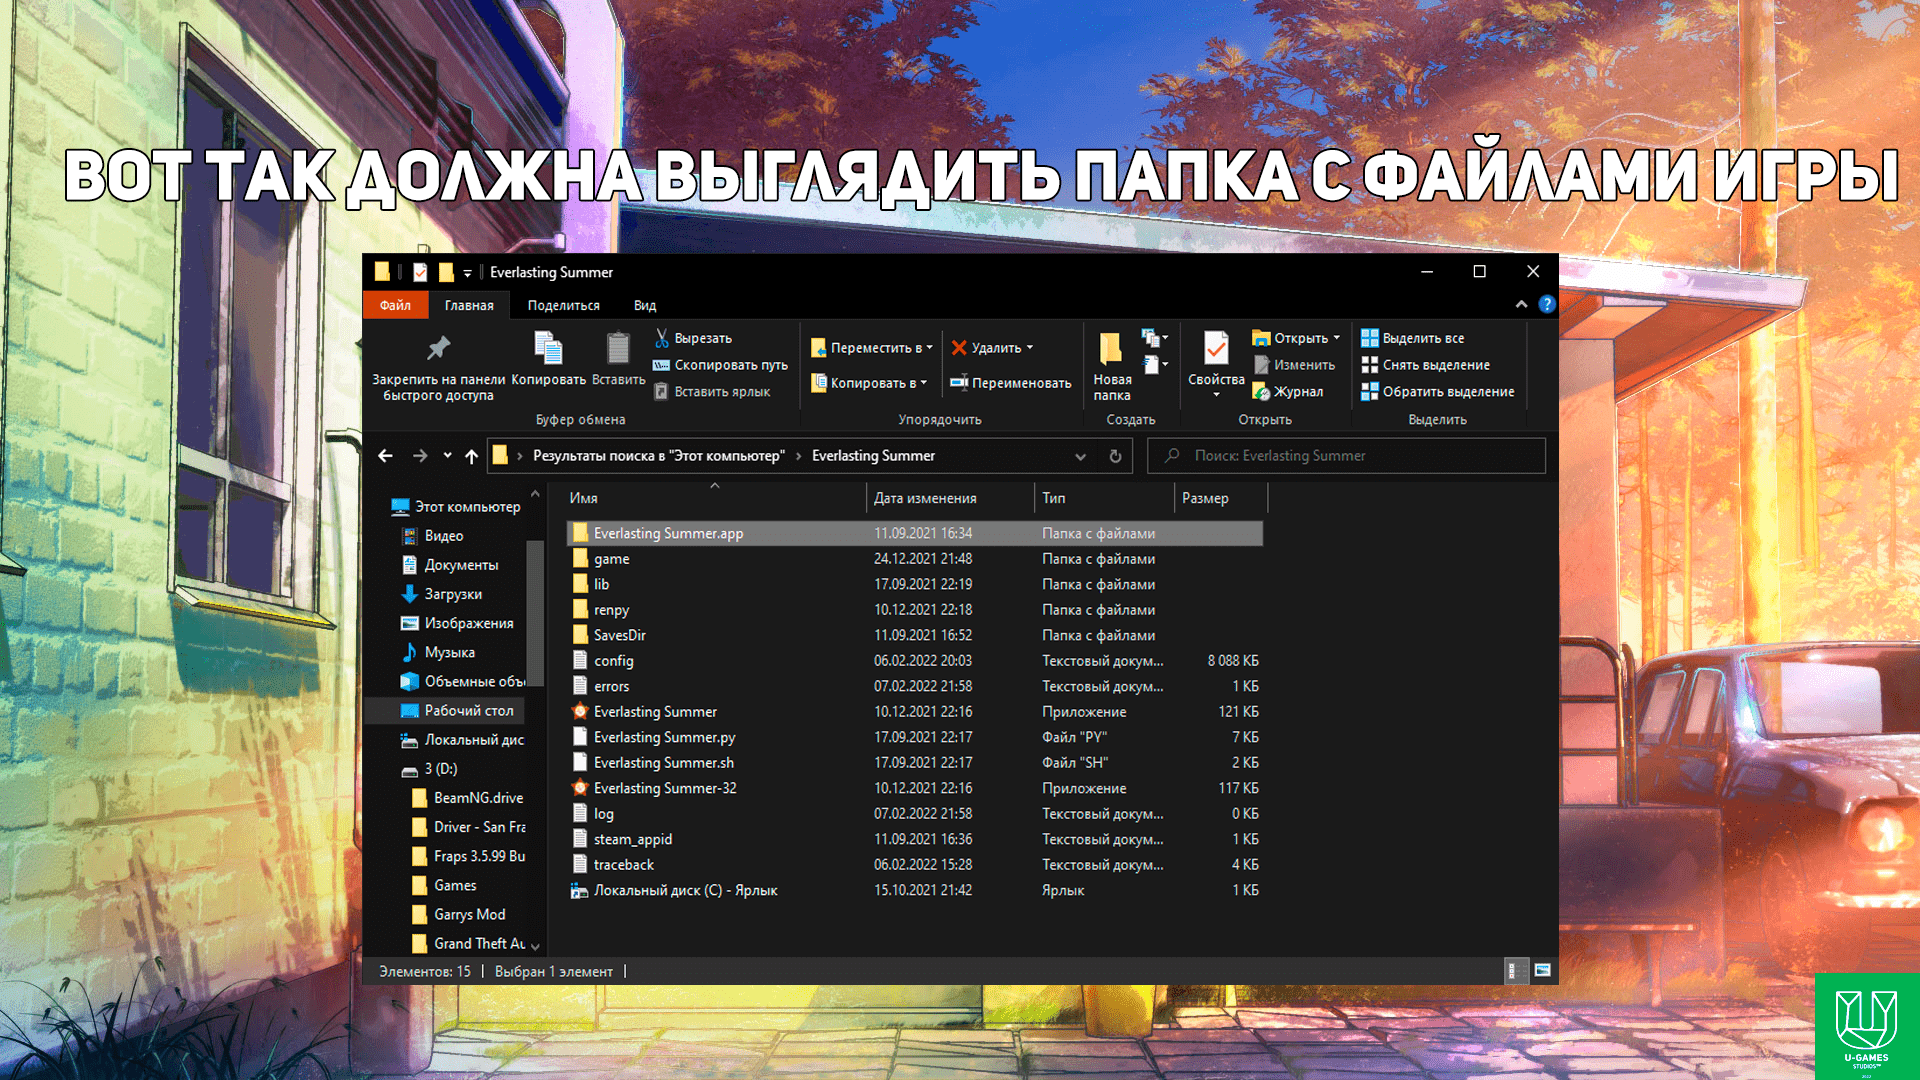Go up one folder level

point(471,456)
